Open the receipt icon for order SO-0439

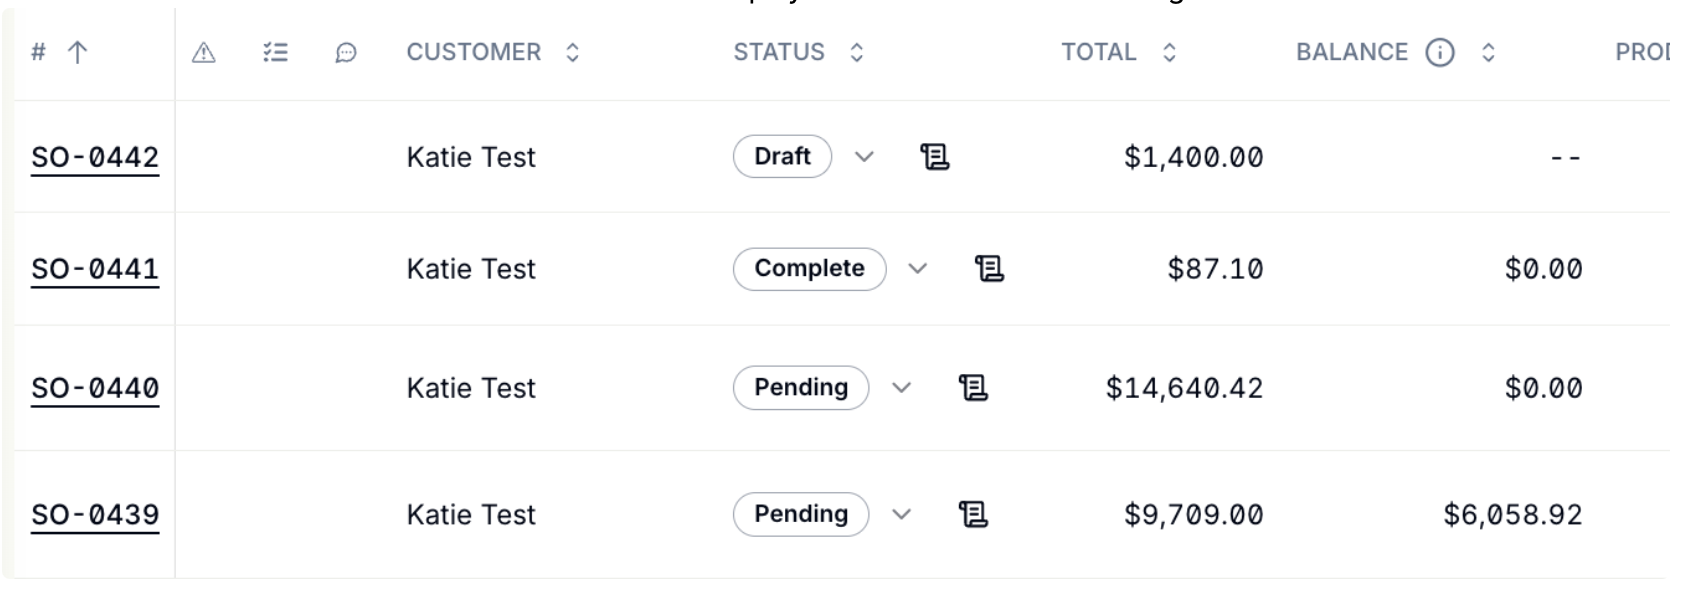click(x=973, y=514)
